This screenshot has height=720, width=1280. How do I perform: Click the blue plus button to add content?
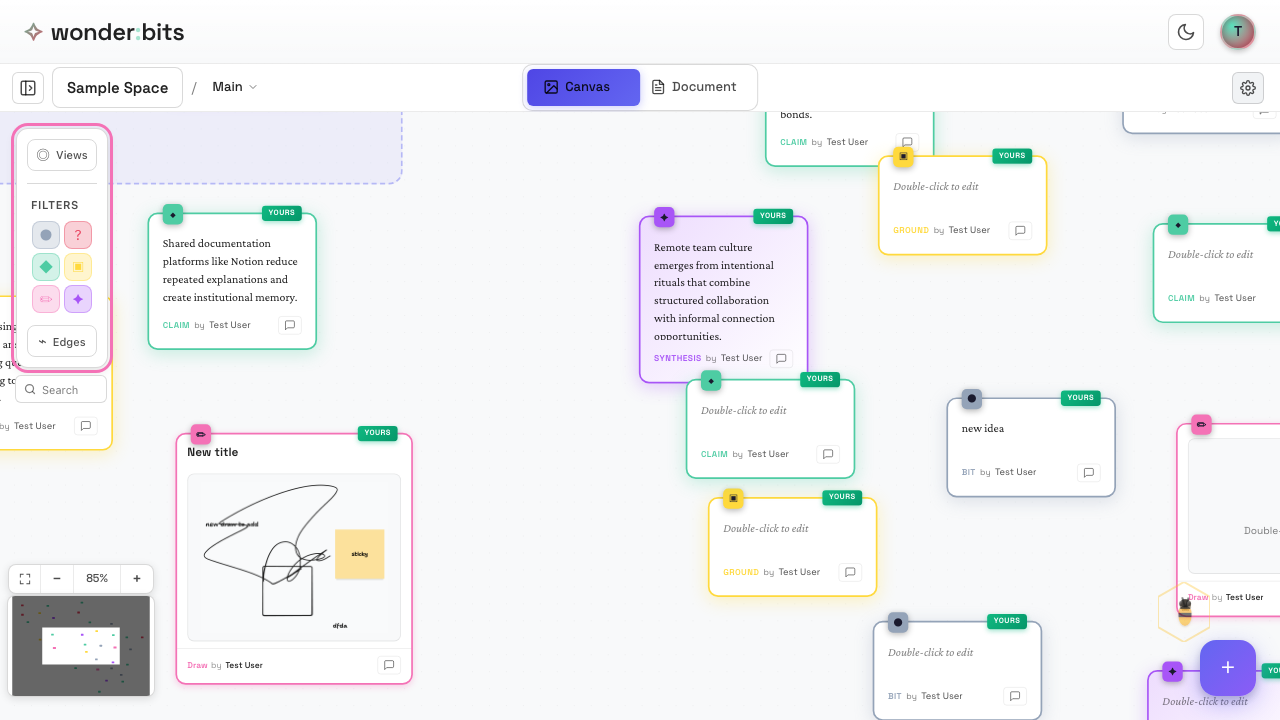(1227, 667)
